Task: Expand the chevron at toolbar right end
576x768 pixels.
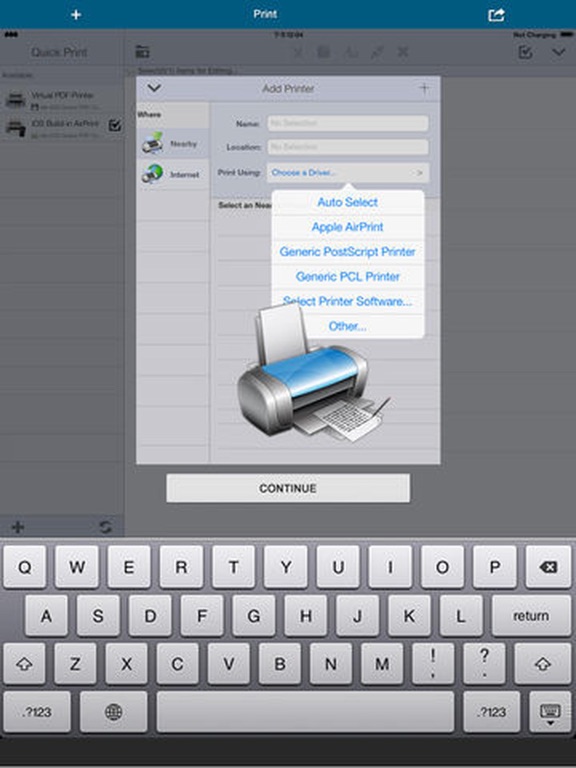Action: 559,52
